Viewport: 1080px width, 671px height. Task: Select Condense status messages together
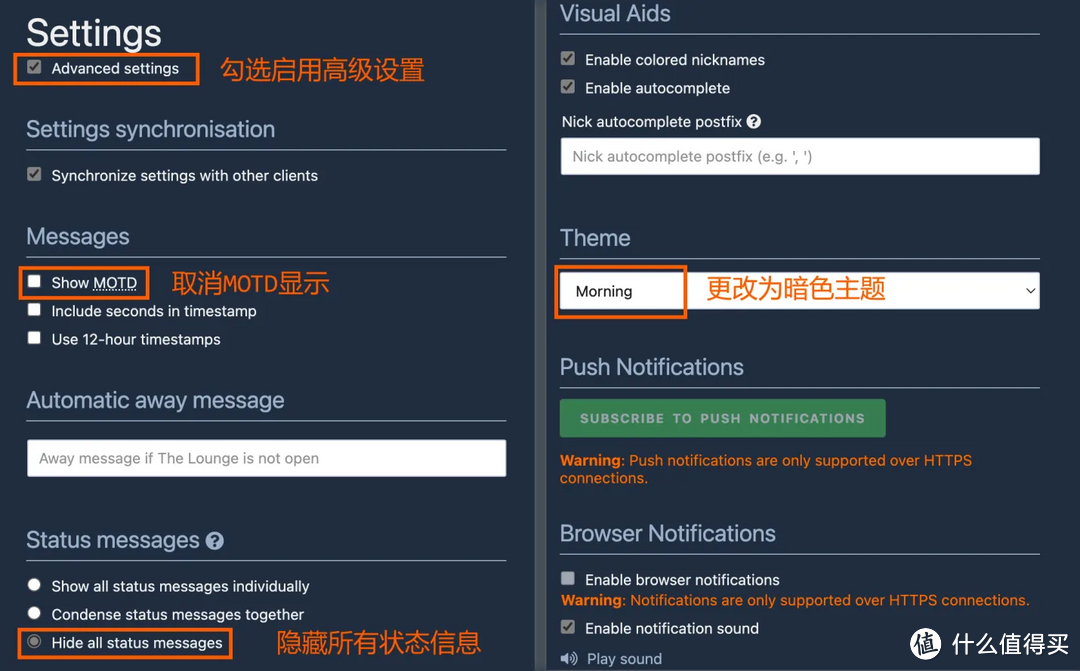(x=33, y=614)
